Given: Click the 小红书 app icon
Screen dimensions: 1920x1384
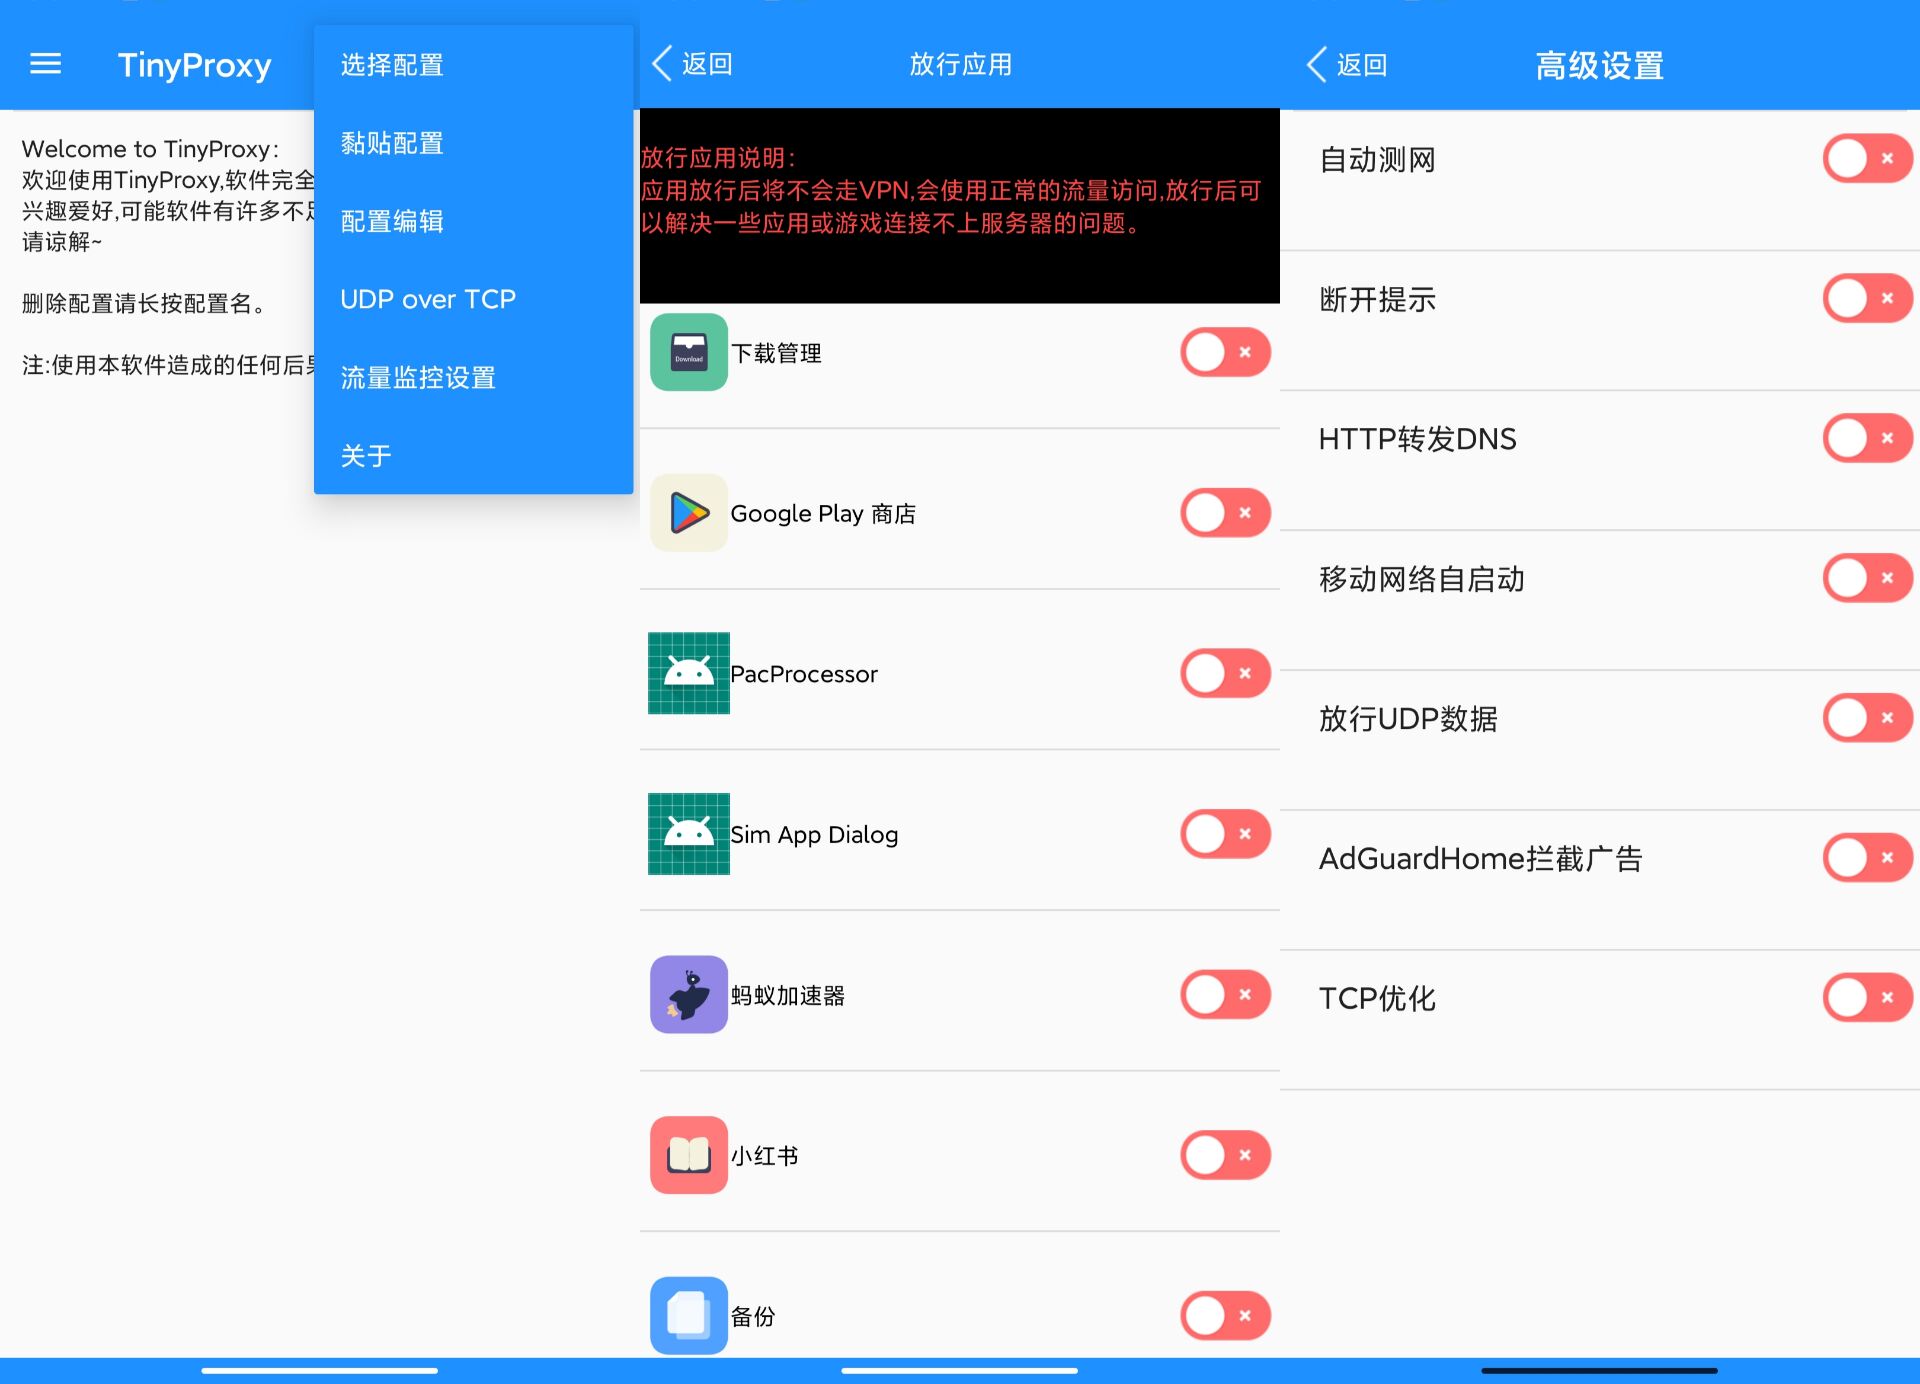Looking at the screenshot, I should tap(688, 1155).
